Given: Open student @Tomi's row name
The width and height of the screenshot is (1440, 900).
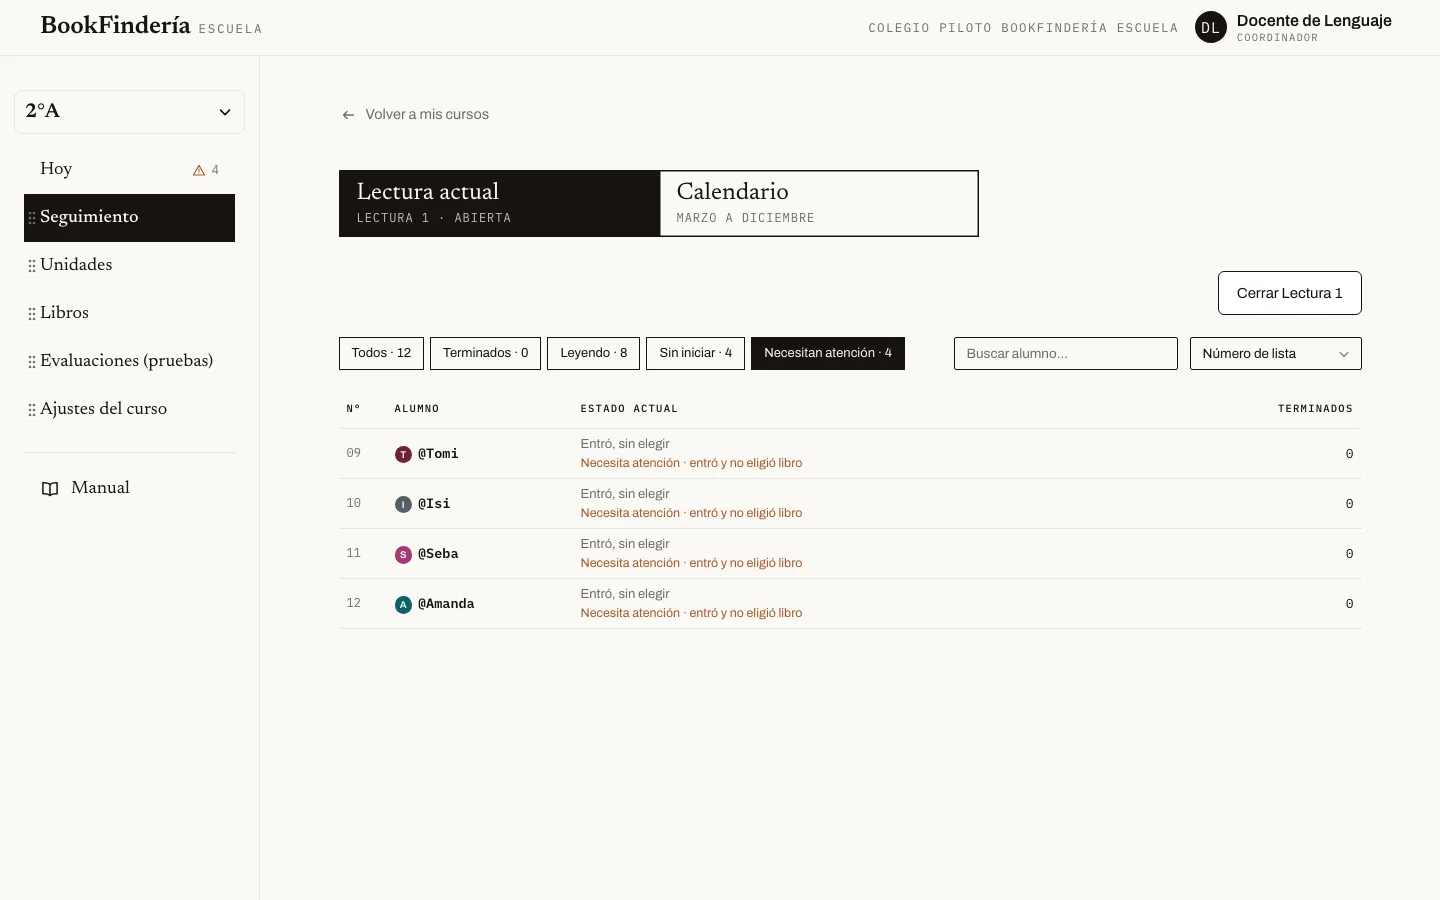Looking at the screenshot, I should [438, 454].
